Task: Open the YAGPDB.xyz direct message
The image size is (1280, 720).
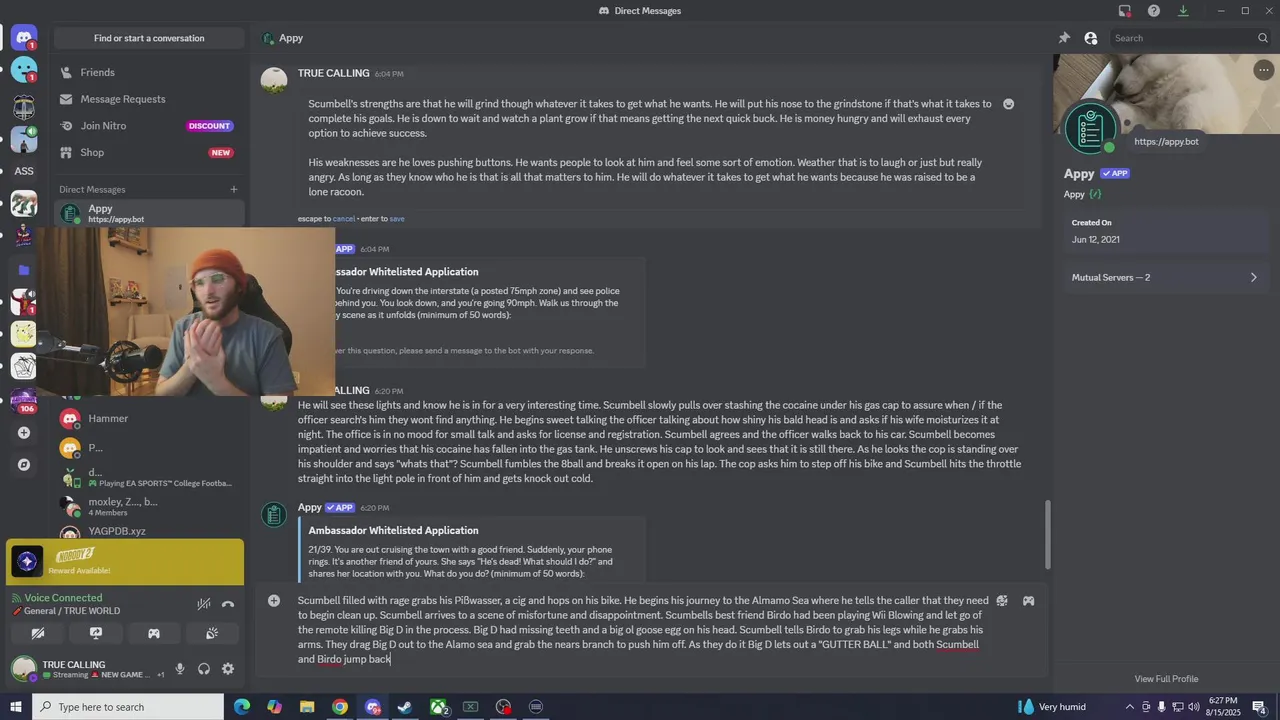Action: (149, 531)
